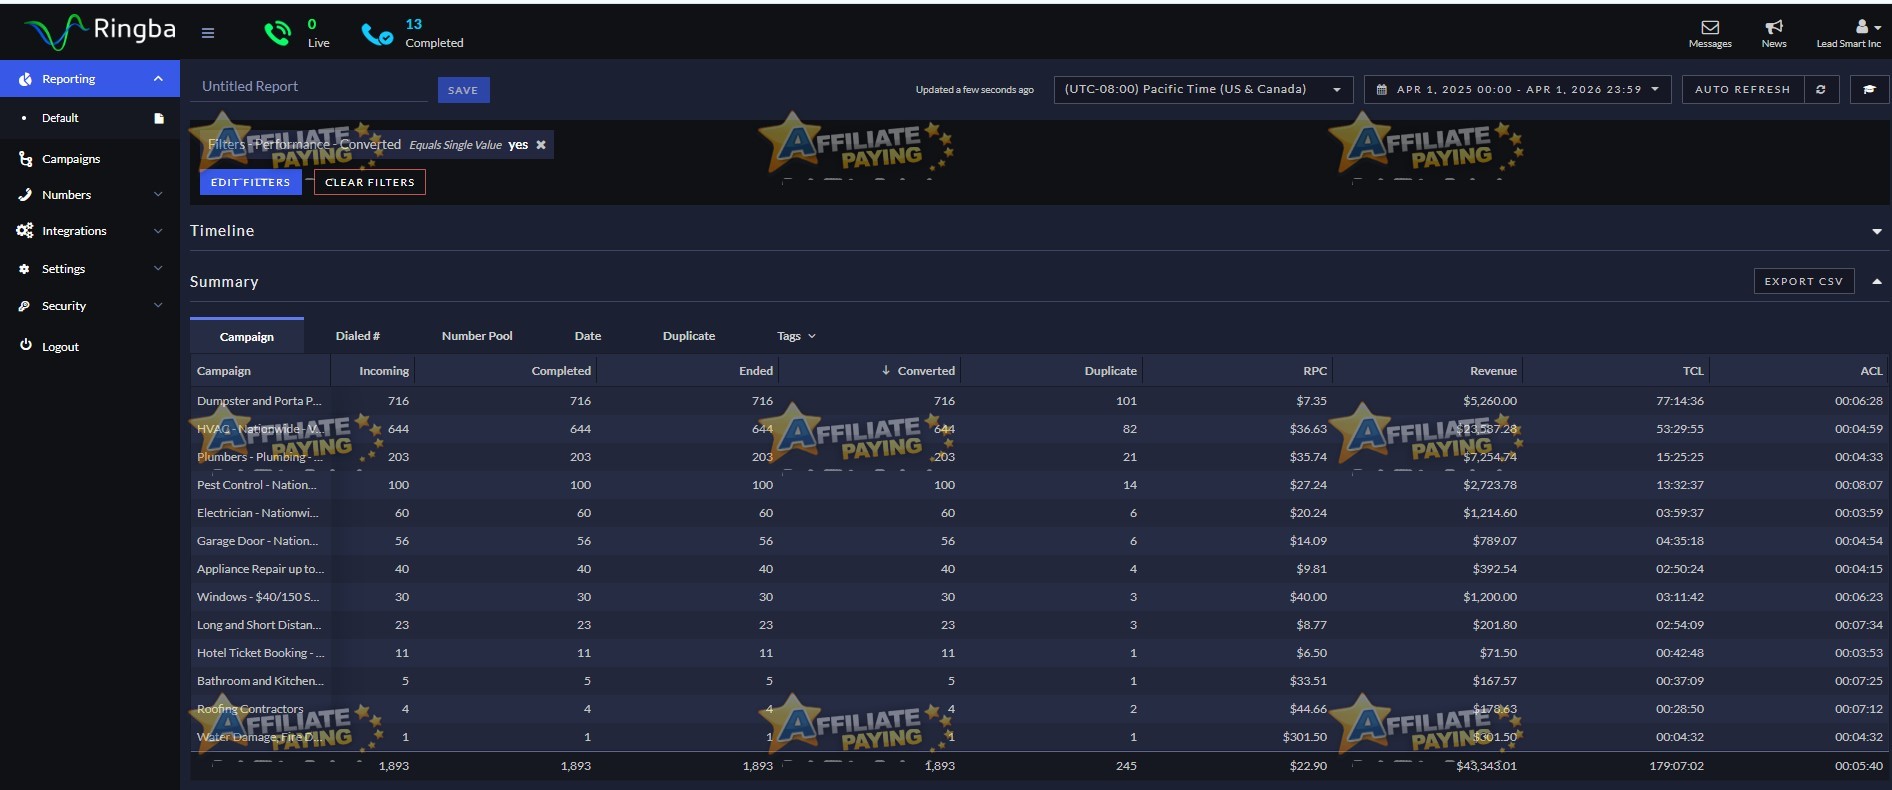Switch to the Date tab
Image resolution: width=1892 pixels, height=790 pixels.
pos(588,336)
